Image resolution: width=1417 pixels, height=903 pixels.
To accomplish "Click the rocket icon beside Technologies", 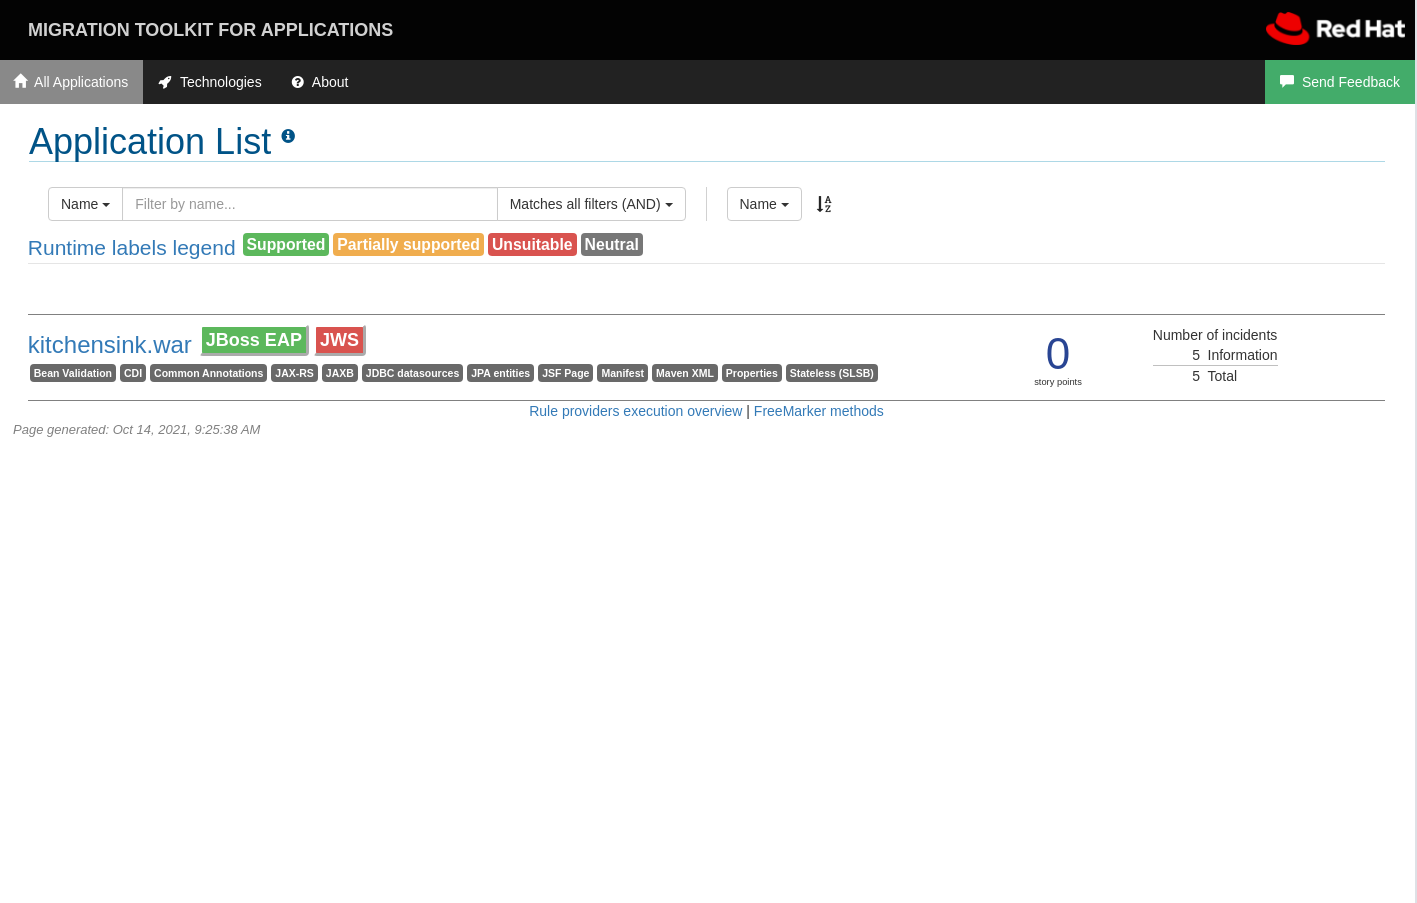I will [165, 82].
